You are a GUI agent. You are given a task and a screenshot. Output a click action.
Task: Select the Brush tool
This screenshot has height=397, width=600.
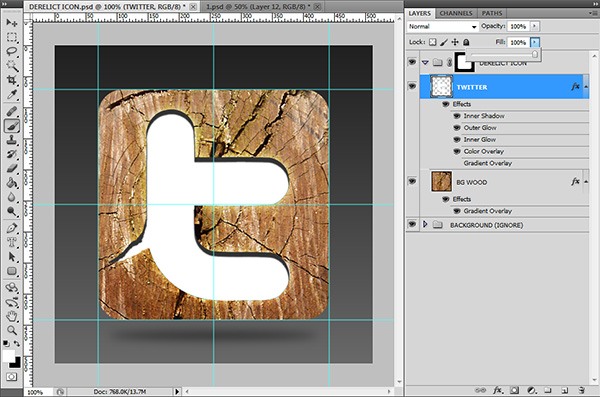click(x=11, y=126)
